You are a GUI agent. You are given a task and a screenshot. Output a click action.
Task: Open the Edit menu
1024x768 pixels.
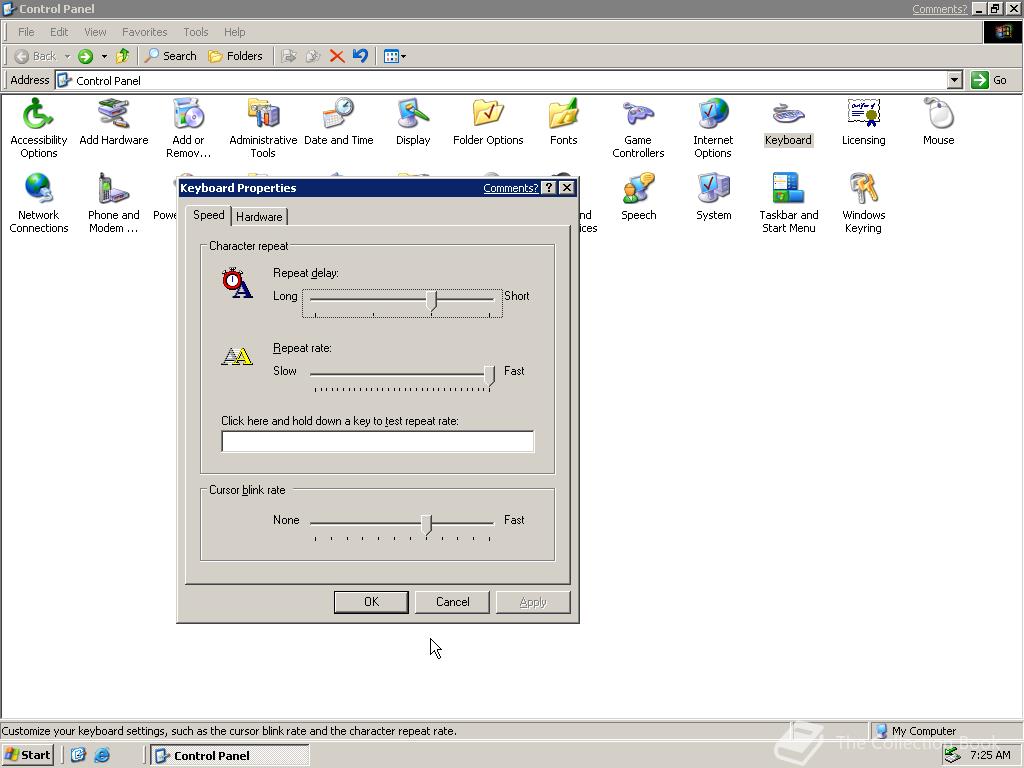(x=59, y=32)
